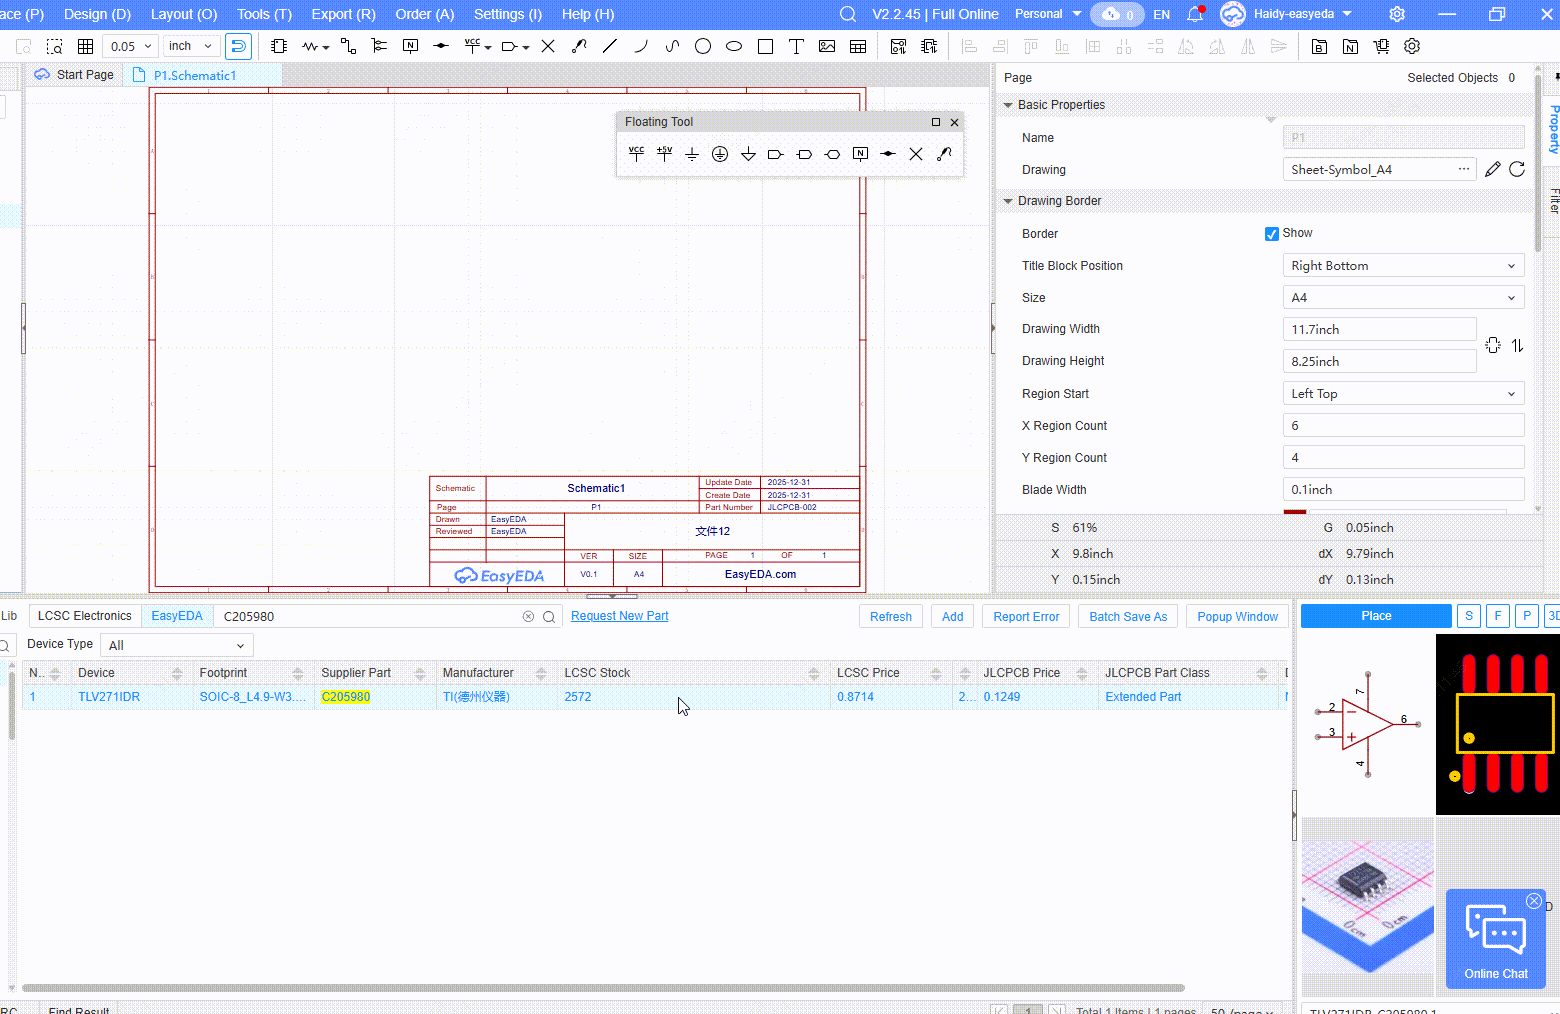Select the VCC power flag in Floating Tool
The image size is (1560, 1014).
coord(636,153)
